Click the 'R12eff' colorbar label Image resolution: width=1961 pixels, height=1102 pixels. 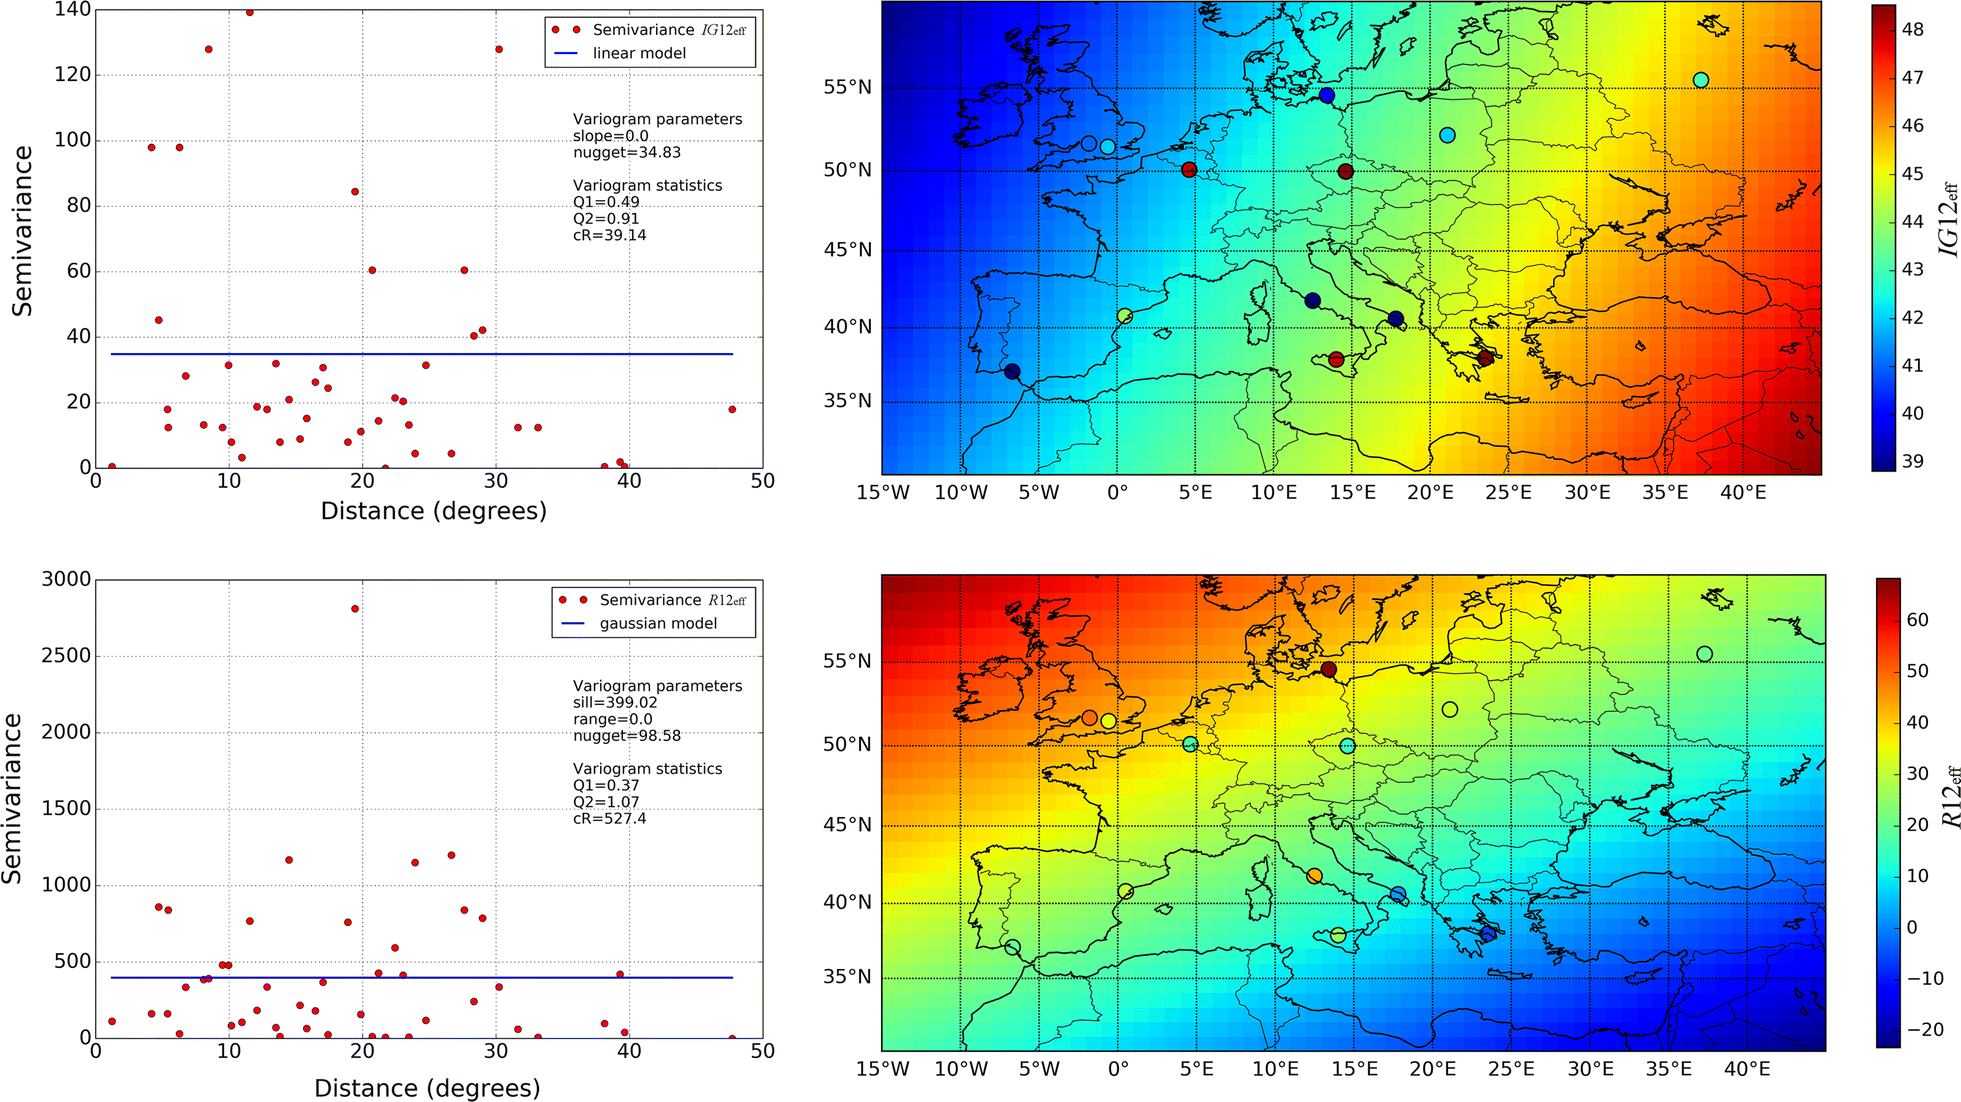click(x=1952, y=797)
